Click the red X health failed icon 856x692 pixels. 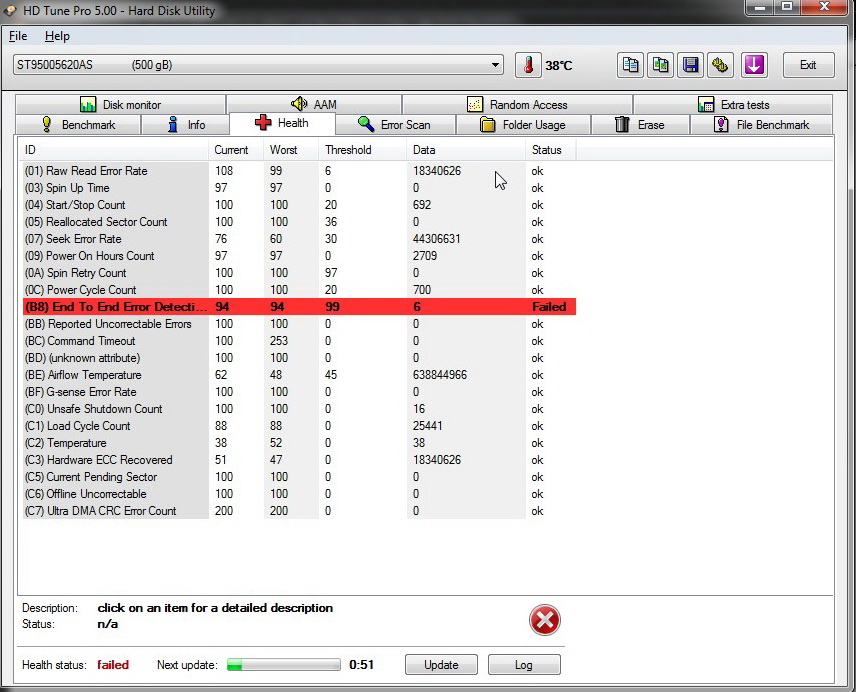544,620
